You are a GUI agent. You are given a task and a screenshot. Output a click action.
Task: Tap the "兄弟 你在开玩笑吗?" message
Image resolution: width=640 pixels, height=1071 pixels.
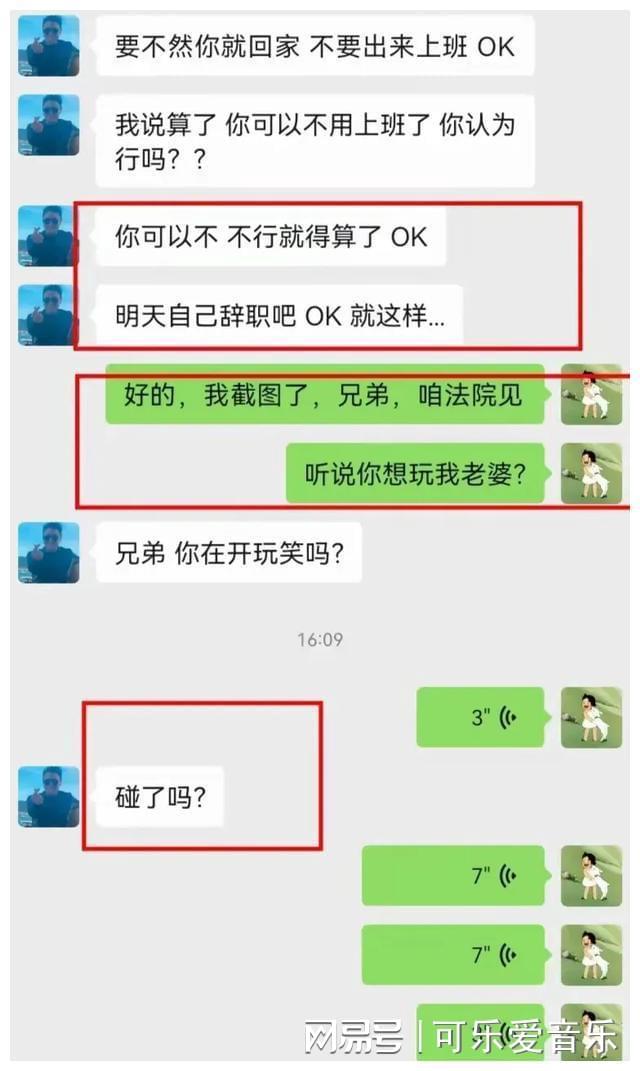pos(229,553)
